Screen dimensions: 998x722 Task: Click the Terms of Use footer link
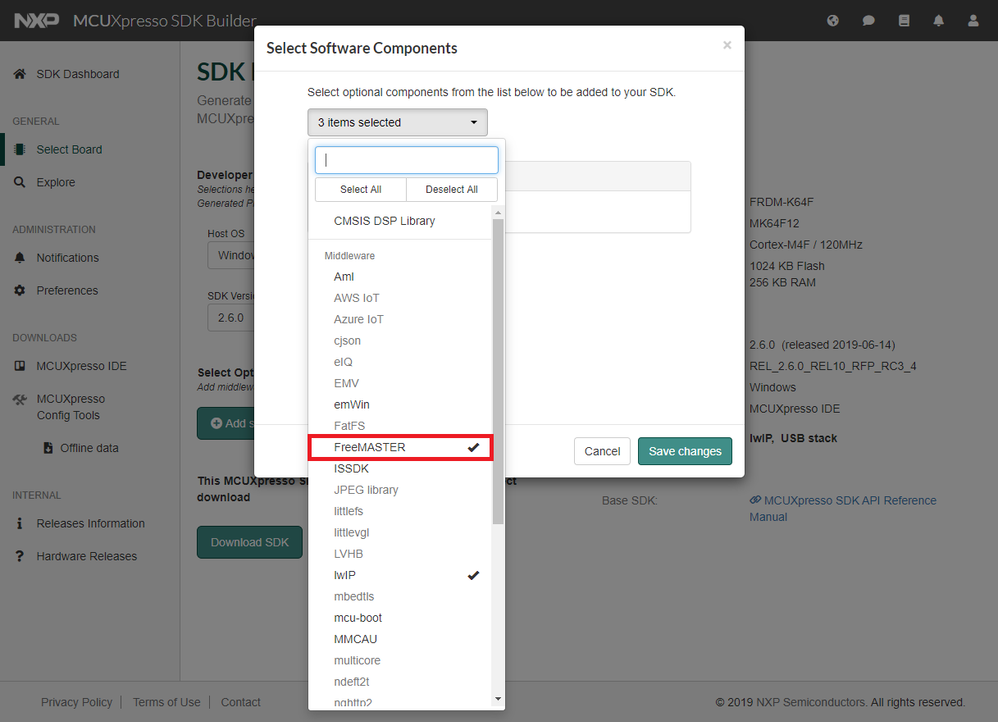167,702
